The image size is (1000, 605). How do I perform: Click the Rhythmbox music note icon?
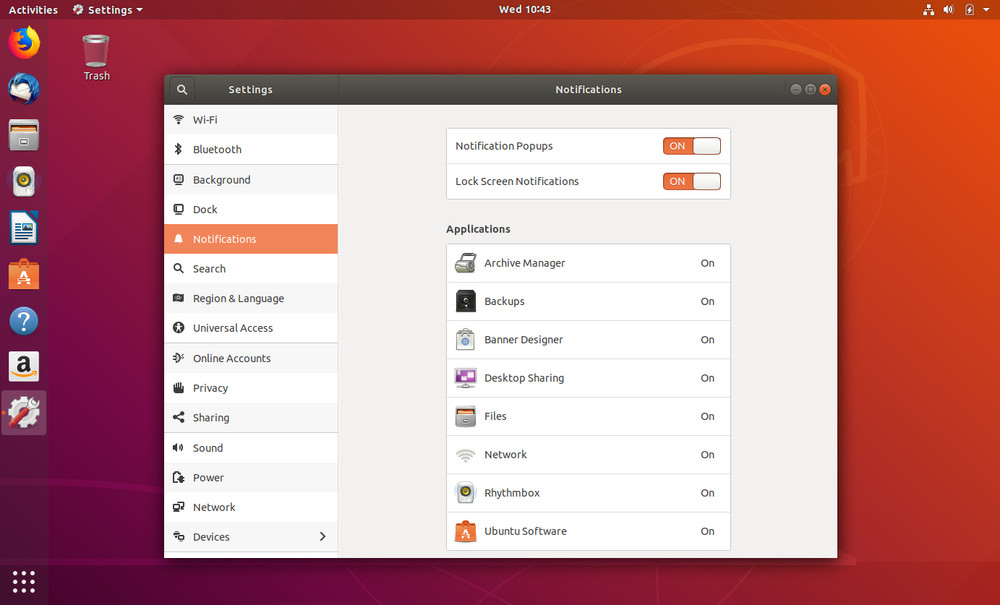coord(465,492)
